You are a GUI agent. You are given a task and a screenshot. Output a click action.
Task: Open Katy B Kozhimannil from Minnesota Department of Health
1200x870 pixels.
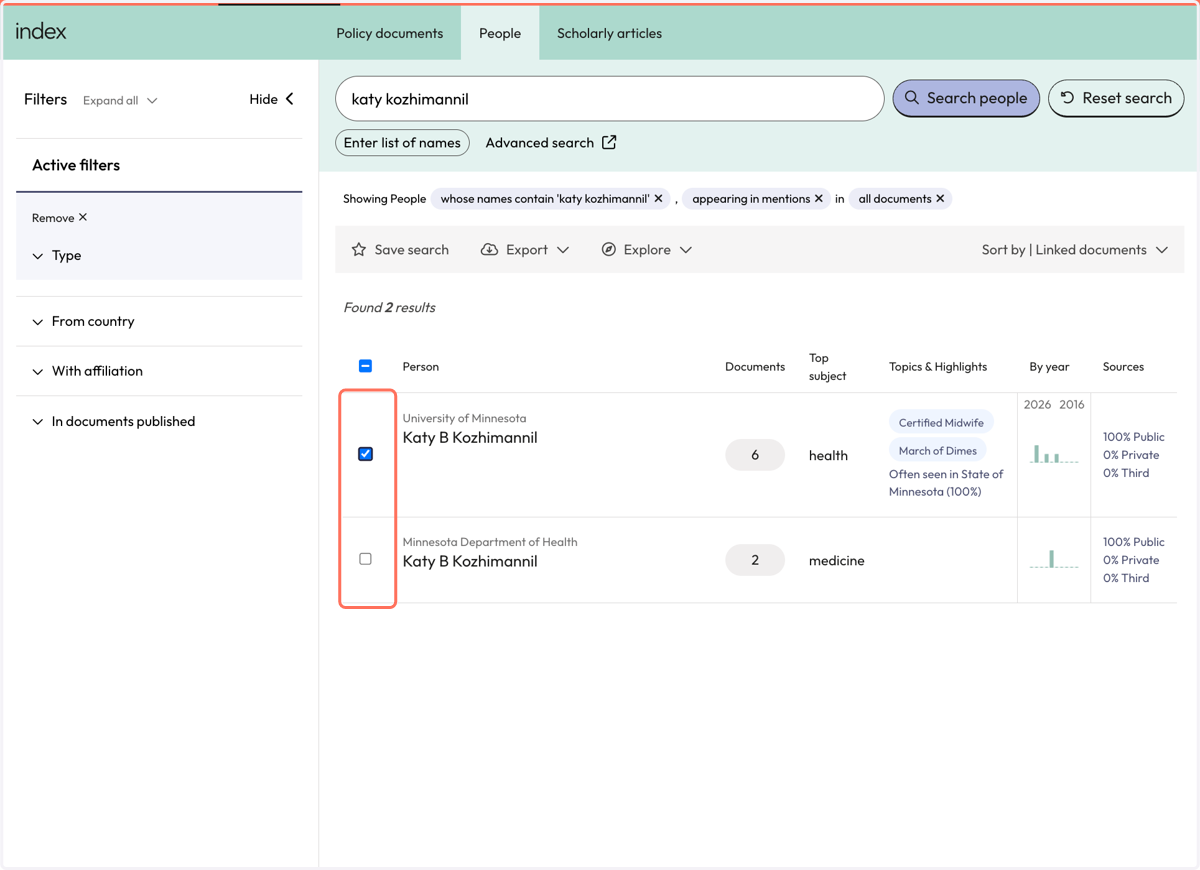click(470, 562)
